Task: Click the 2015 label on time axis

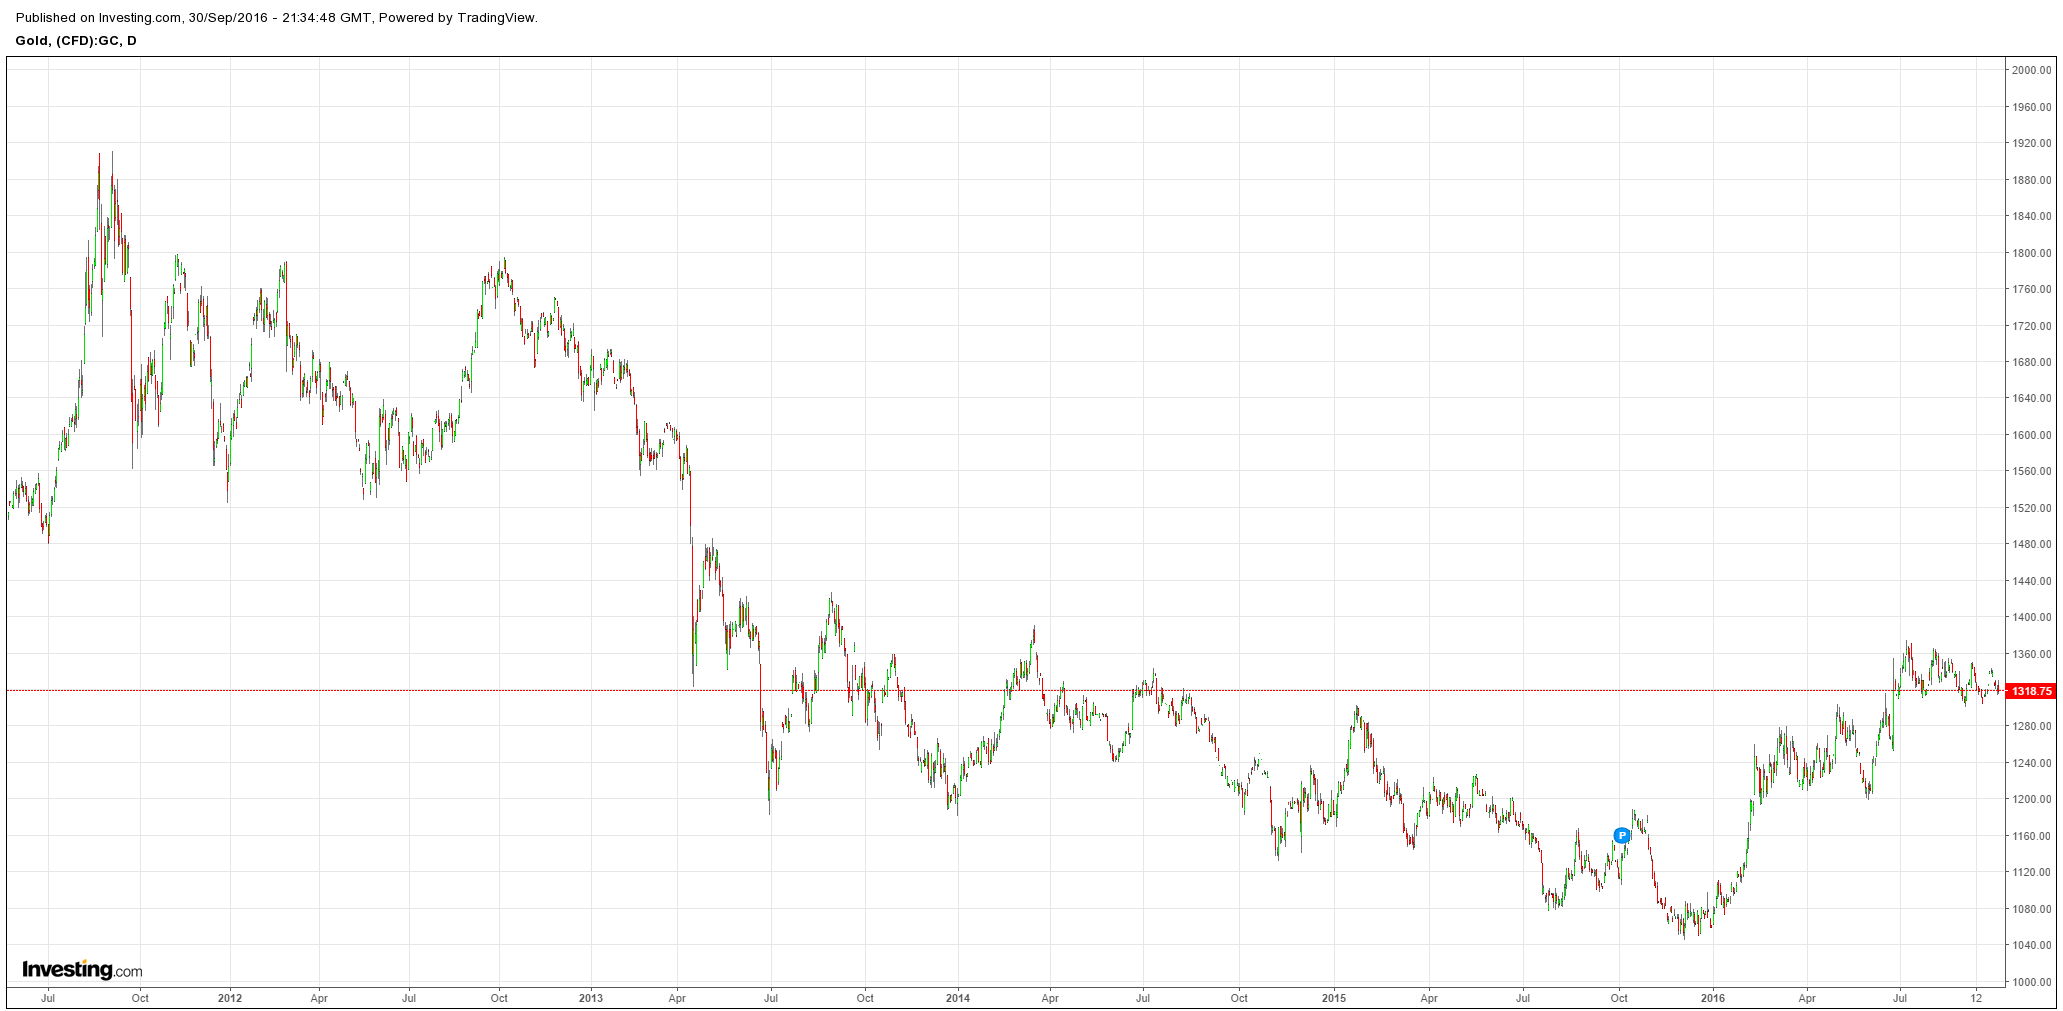Action: 1334,998
